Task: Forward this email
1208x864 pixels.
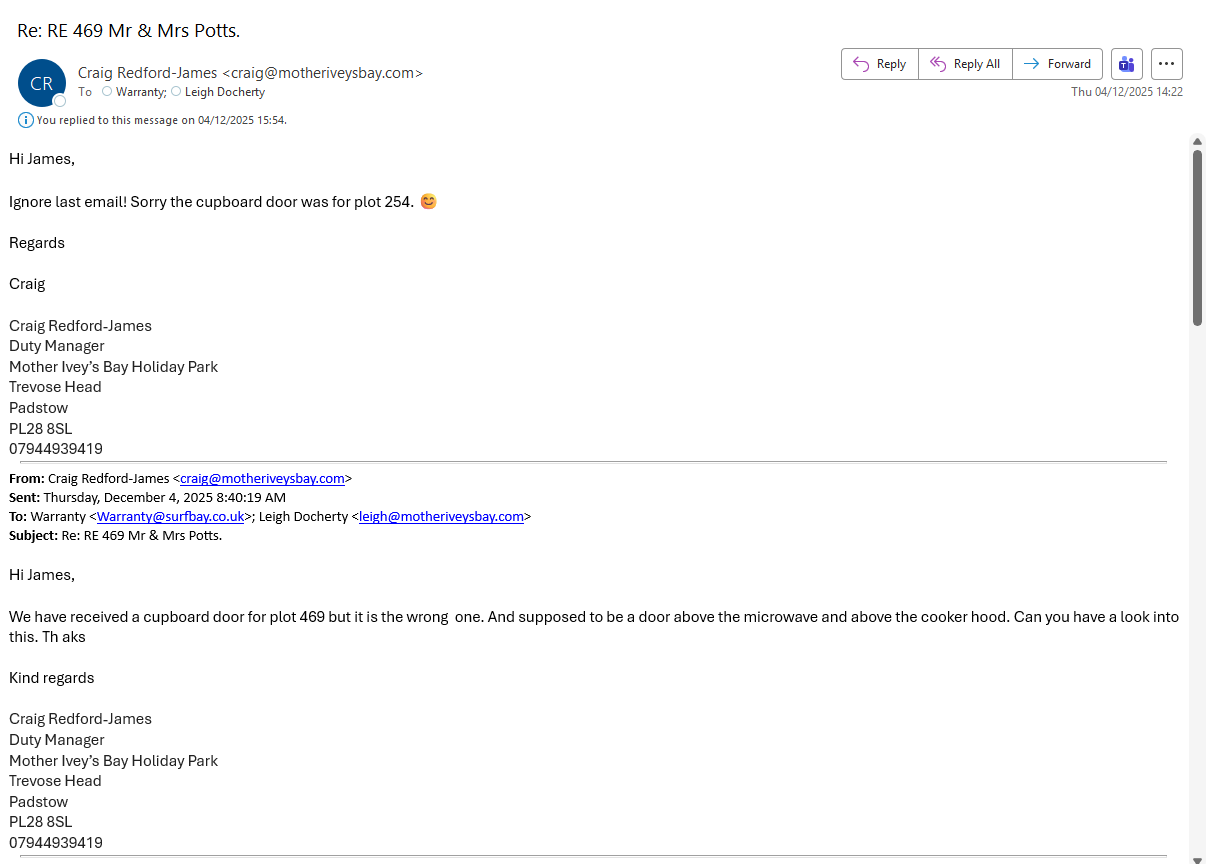Action: pos(1057,64)
